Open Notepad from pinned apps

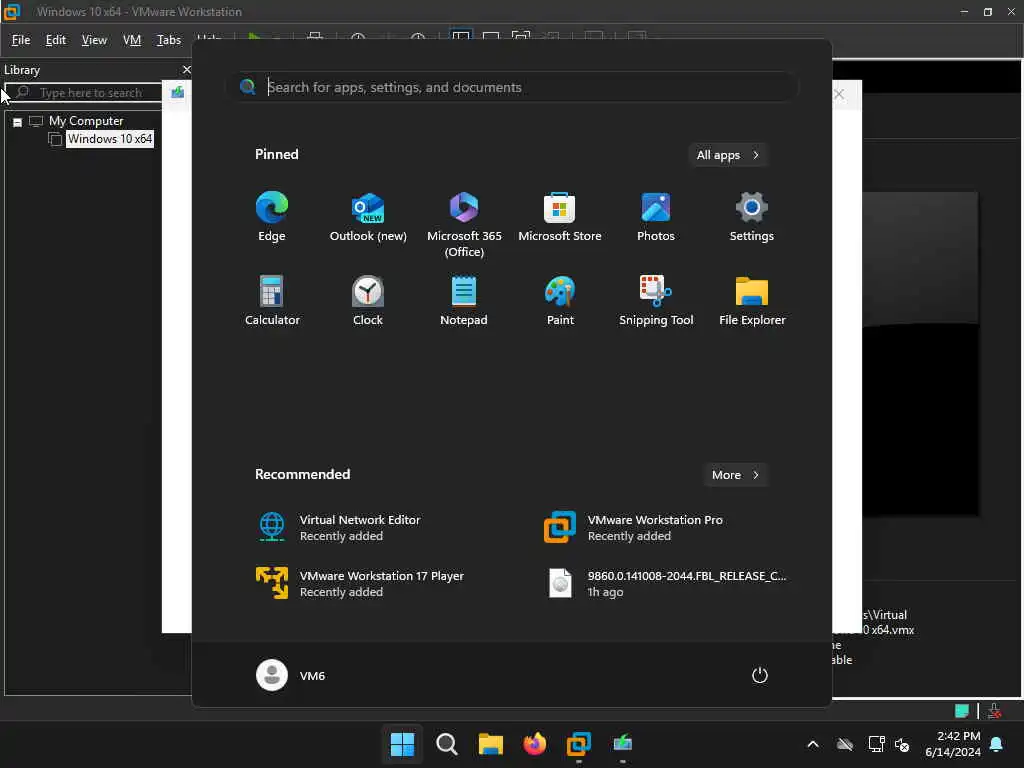pyautogui.click(x=464, y=301)
